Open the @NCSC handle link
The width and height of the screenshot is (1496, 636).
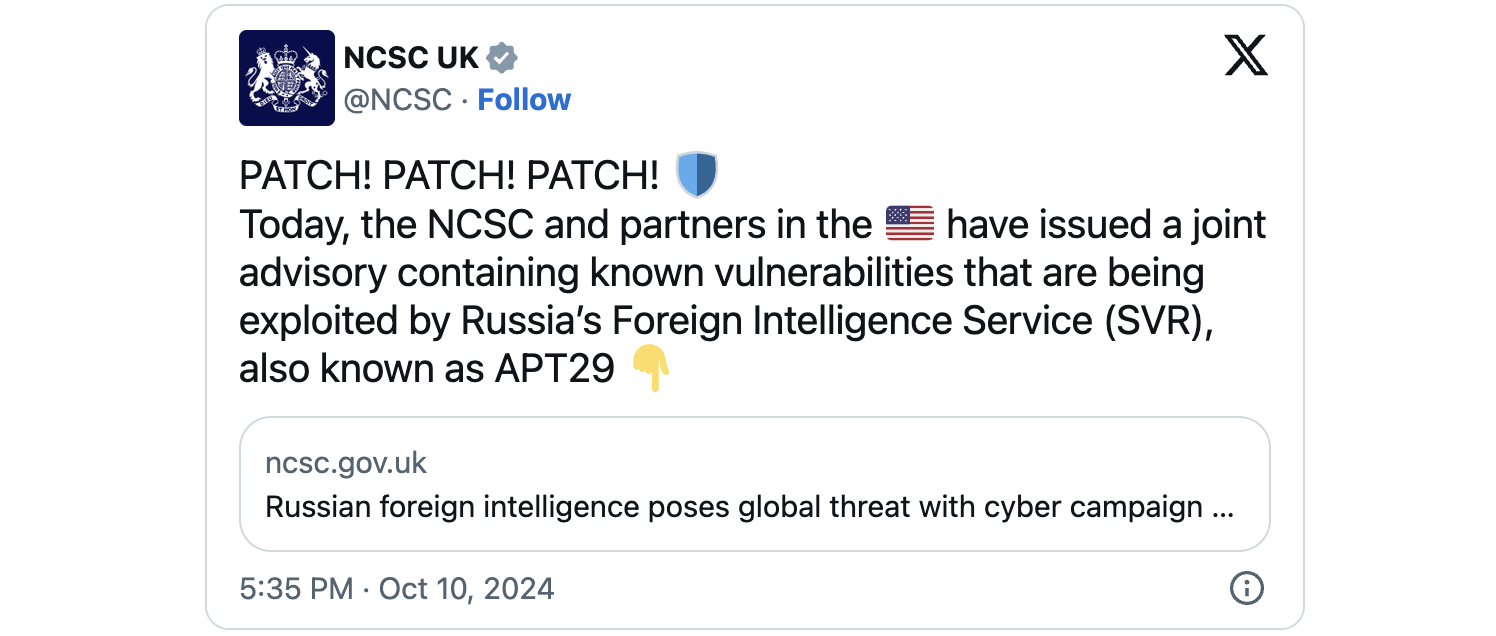click(398, 100)
